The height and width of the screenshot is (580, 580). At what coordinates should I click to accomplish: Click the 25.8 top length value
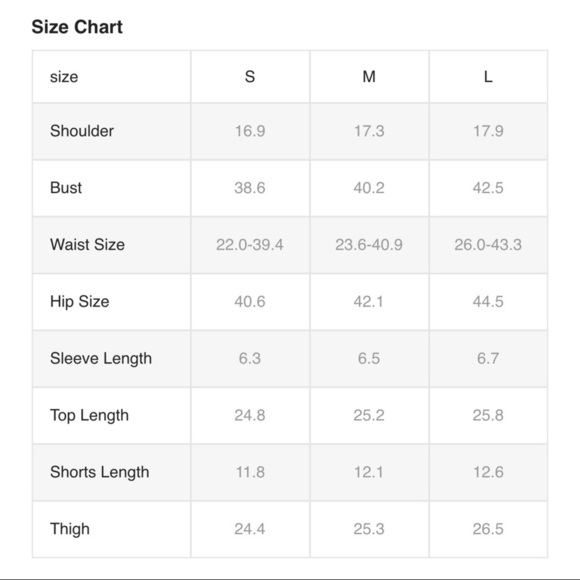488,415
